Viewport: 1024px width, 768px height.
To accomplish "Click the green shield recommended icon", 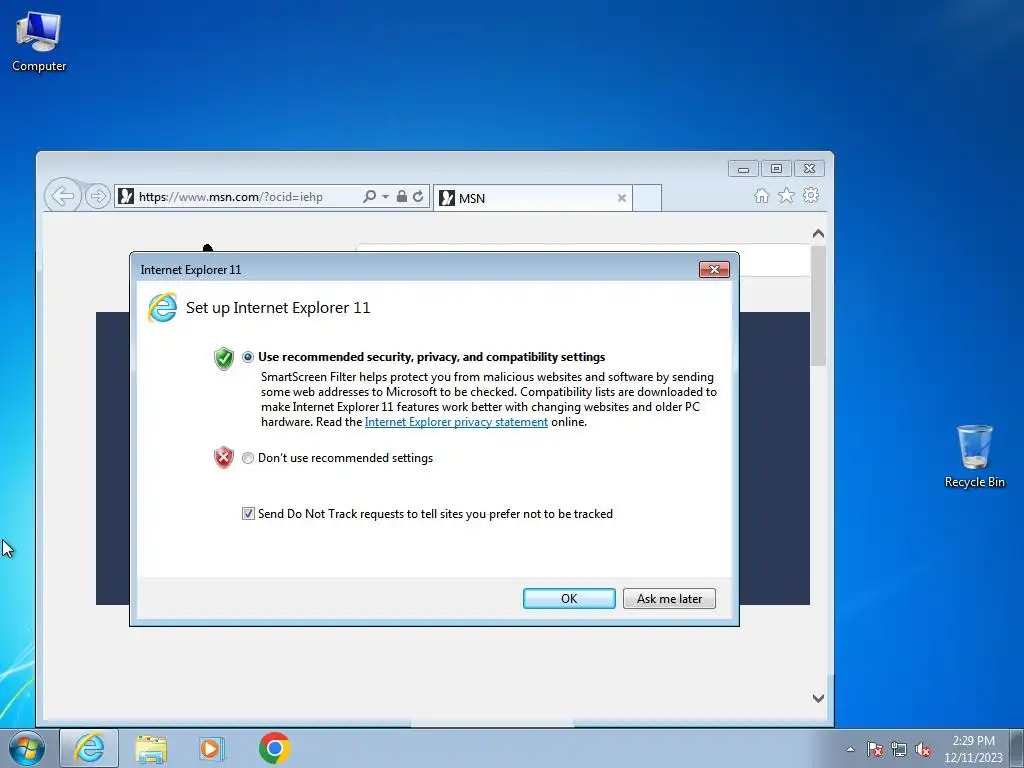I will (223, 359).
